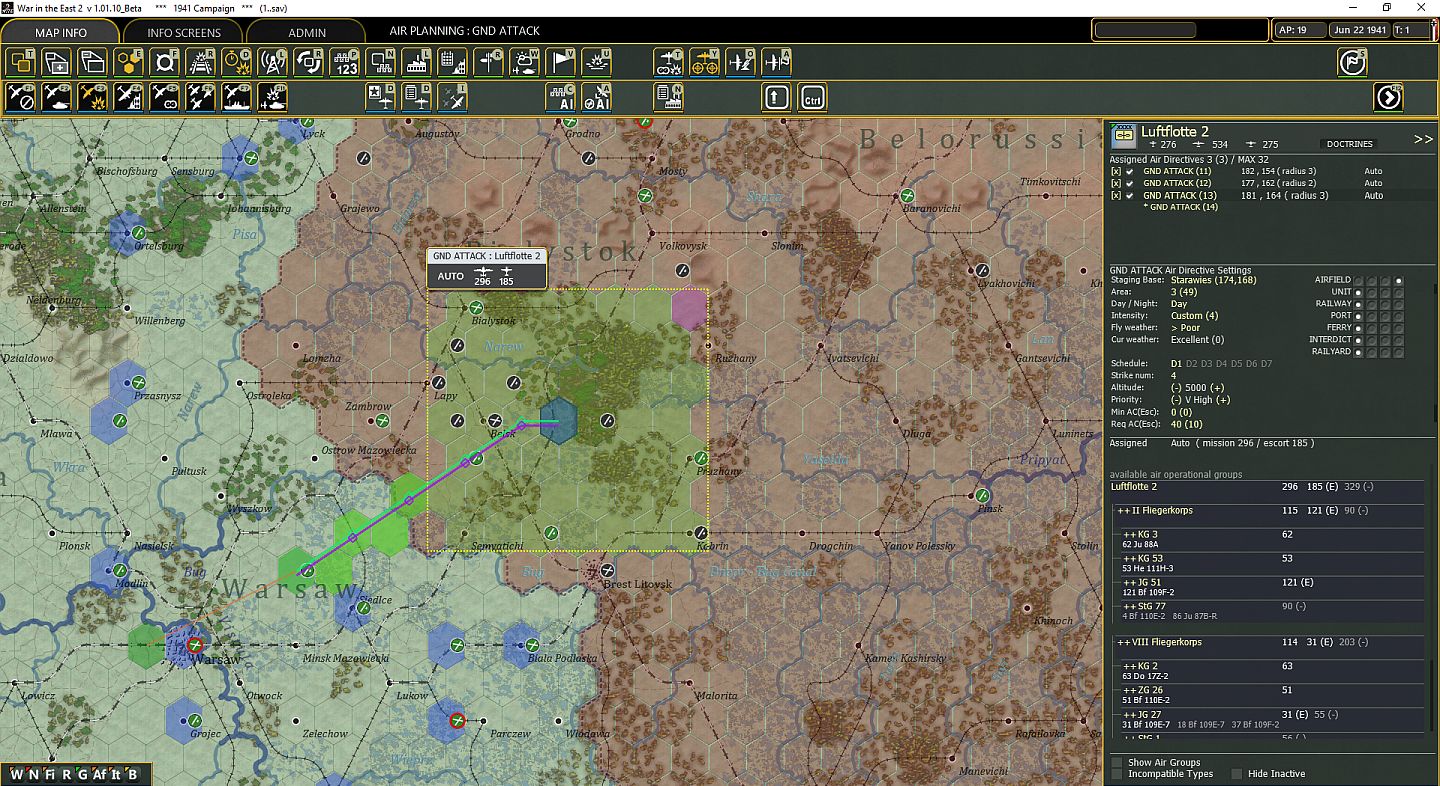Toggle checkmark for GND ATTACK (13) directive
The width and height of the screenshot is (1440, 786).
1130,195
